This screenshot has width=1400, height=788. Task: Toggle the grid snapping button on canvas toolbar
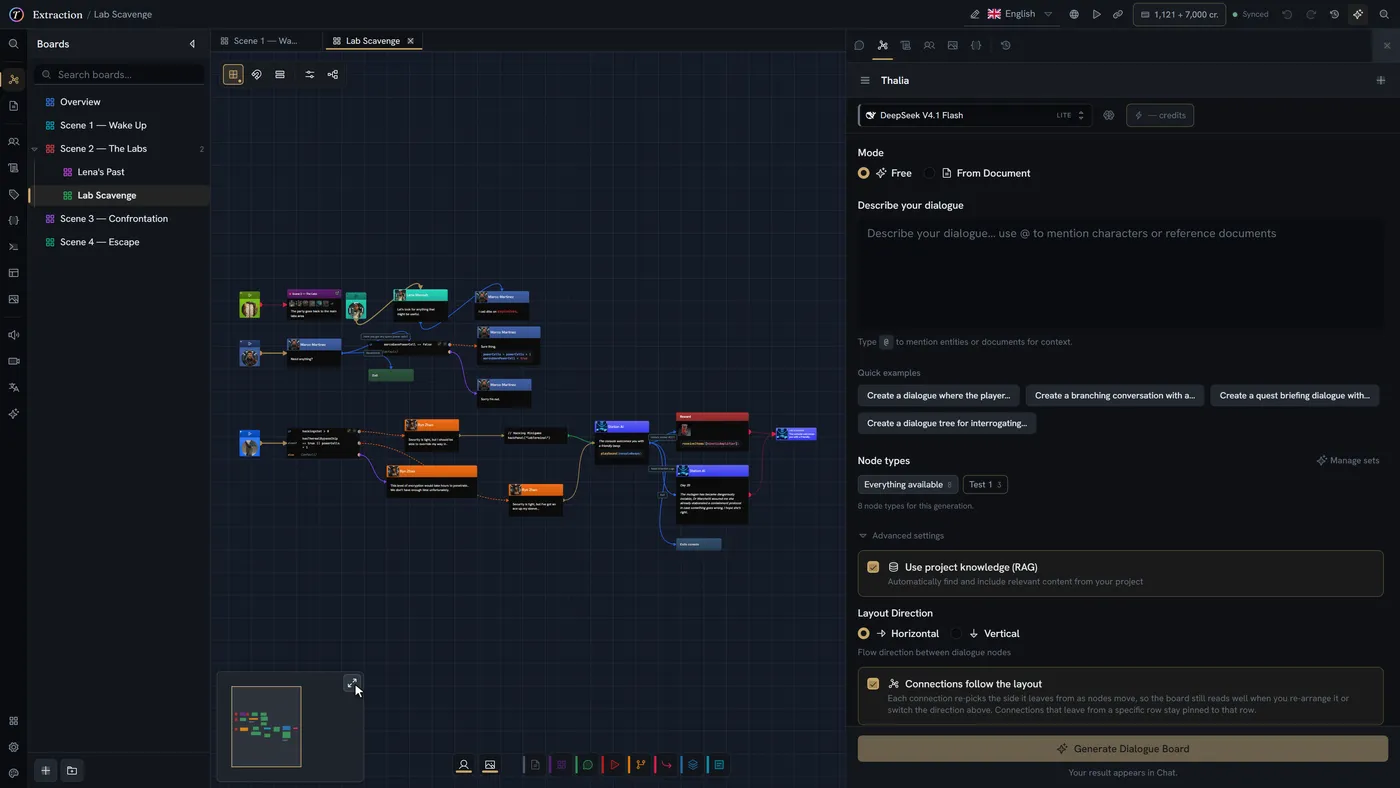click(x=233, y=74)
